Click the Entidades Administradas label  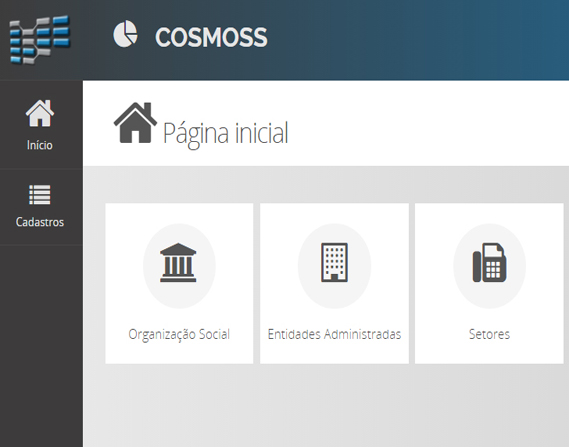click(x=334, y=334)
